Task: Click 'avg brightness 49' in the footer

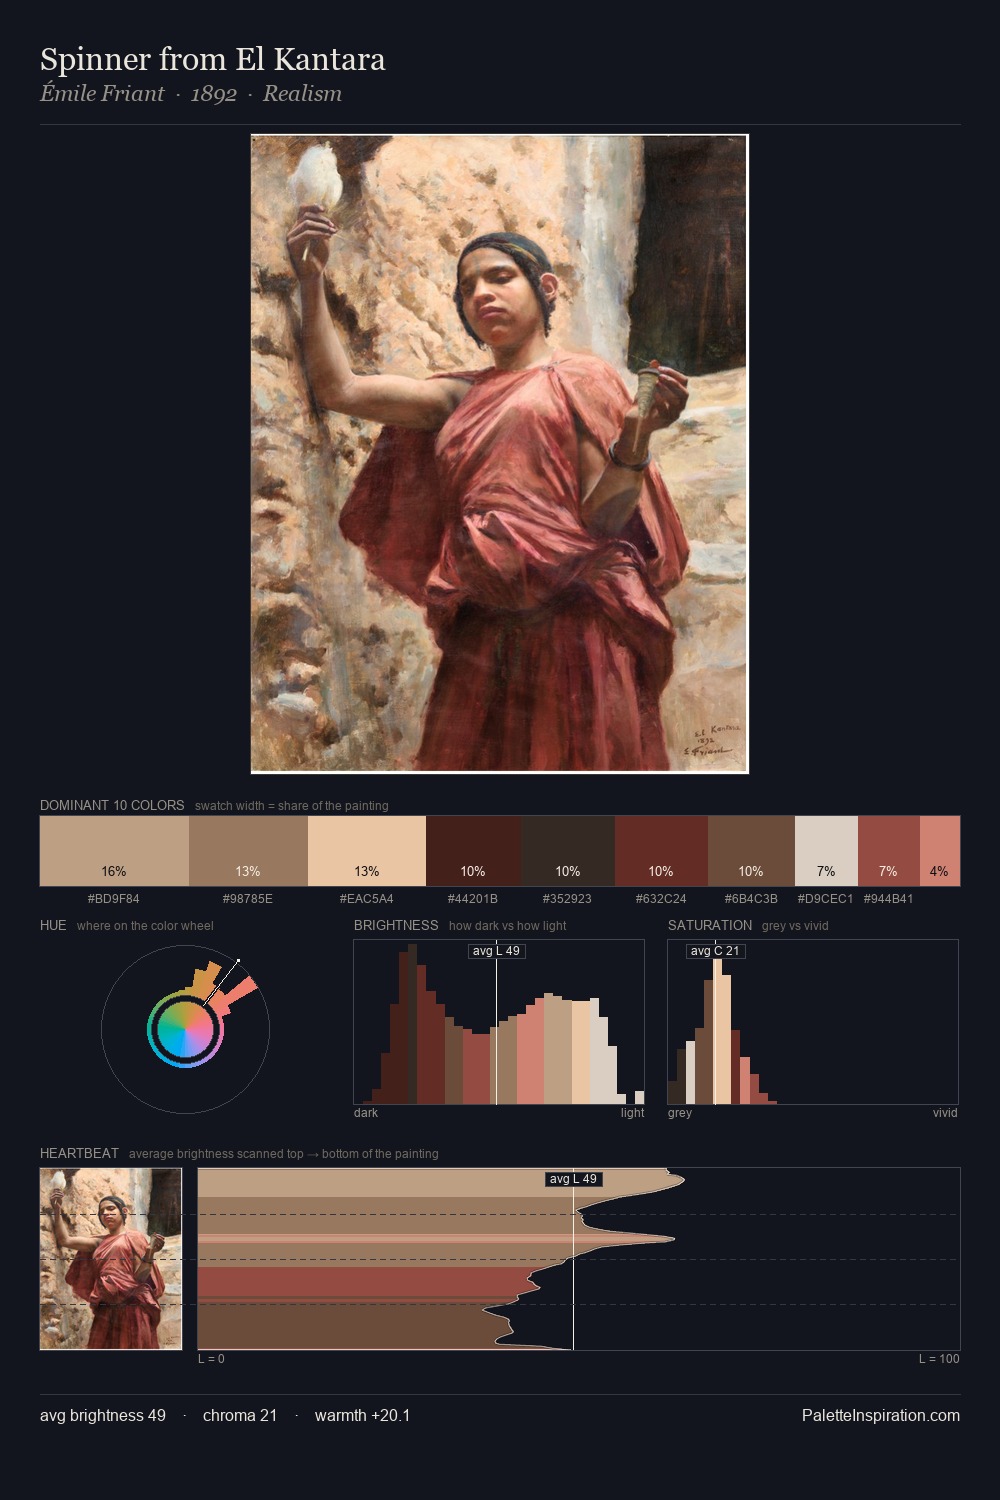Action: [103, 1416]
